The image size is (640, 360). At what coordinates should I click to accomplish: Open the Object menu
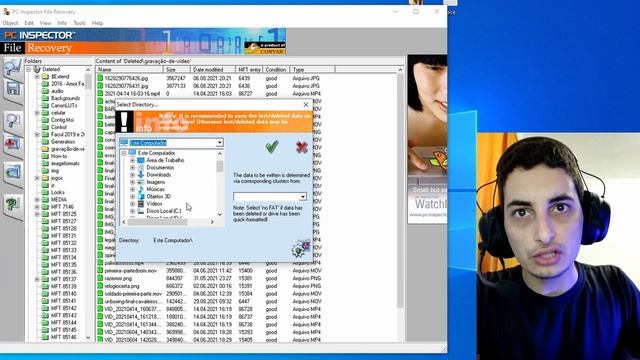tap(10, 23)
